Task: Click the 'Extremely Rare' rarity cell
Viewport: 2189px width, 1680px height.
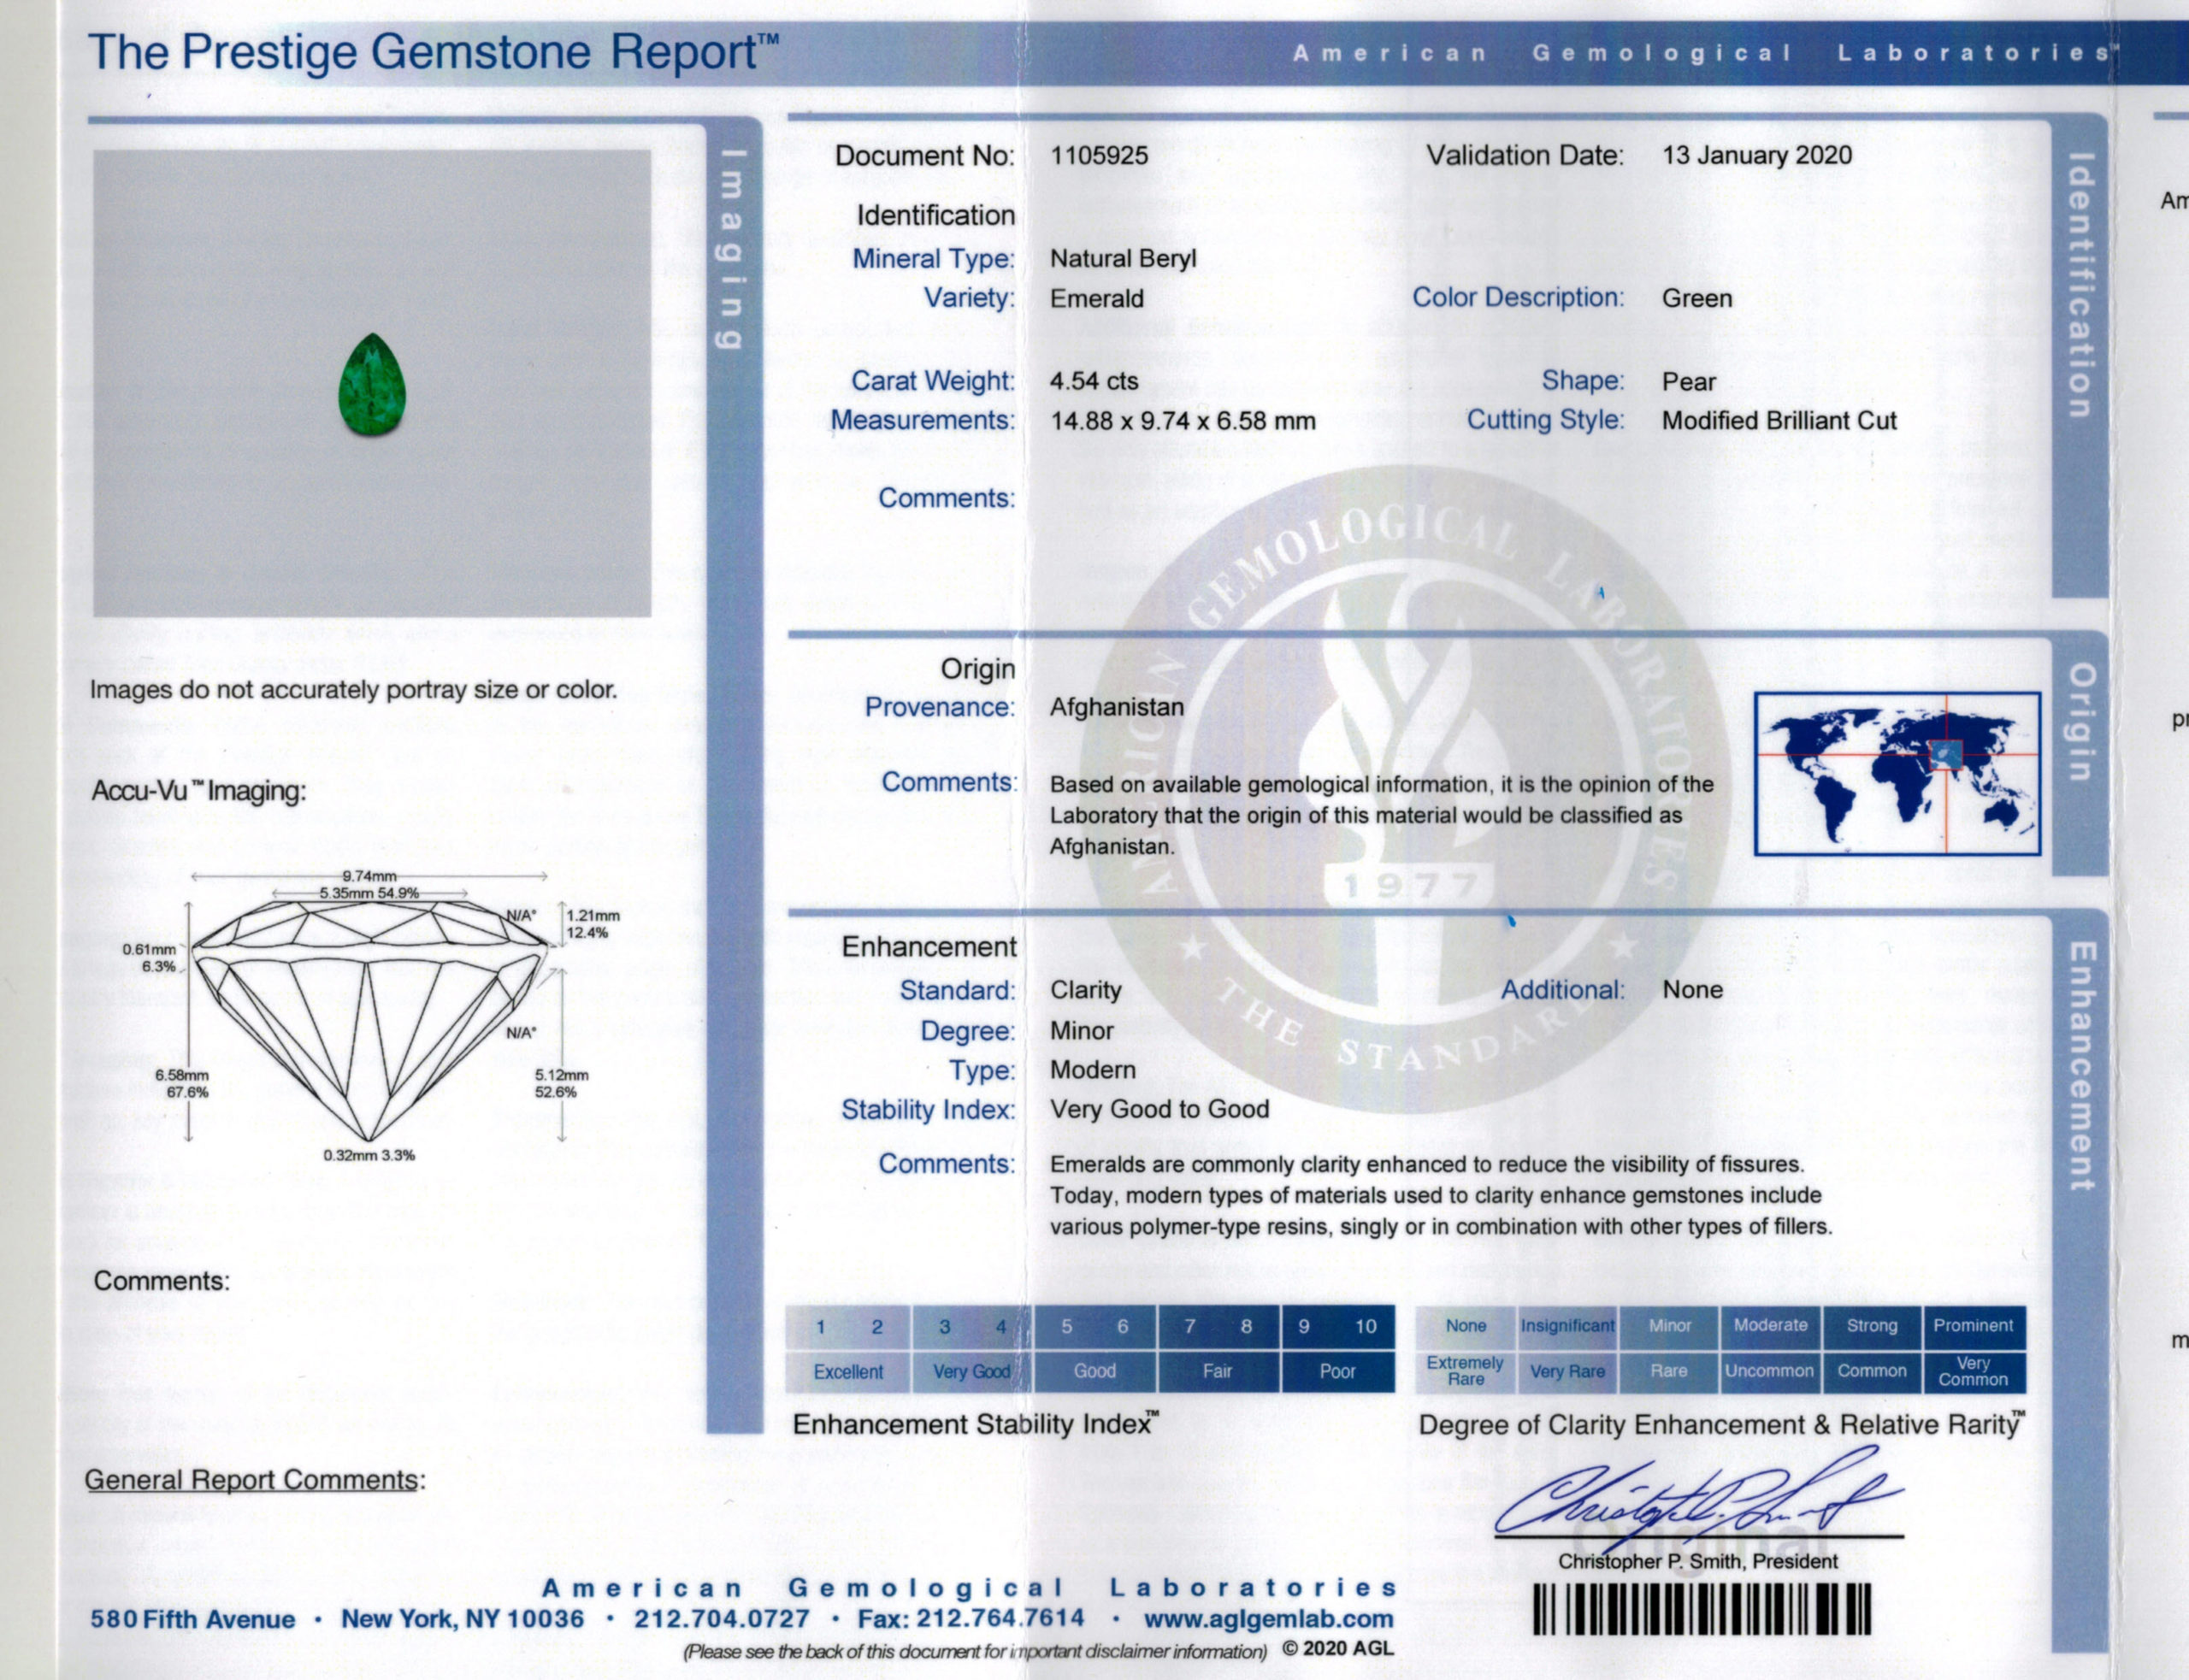Action: click(x=1466, y=1371)
